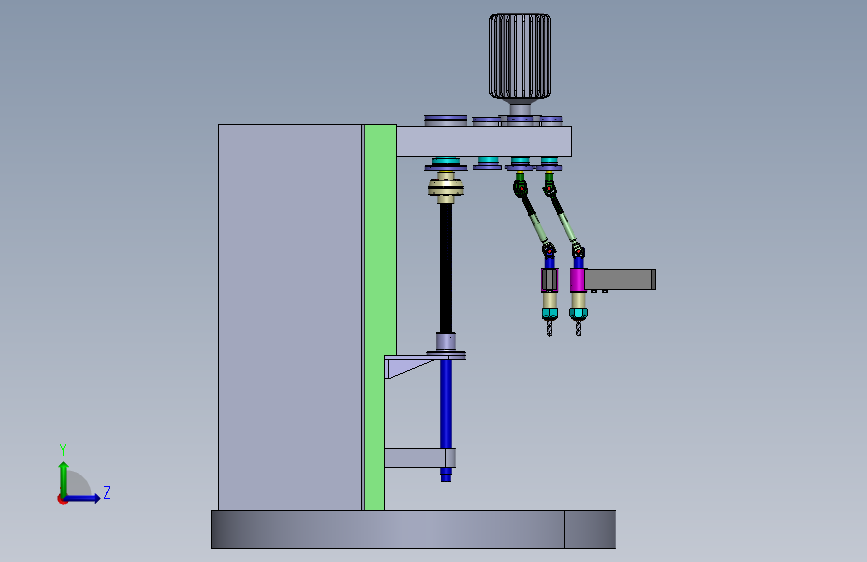Select the beige flange coupling above the black shaft
The height and width of the screenshot is (562, 867).
[x=446, y=187]
